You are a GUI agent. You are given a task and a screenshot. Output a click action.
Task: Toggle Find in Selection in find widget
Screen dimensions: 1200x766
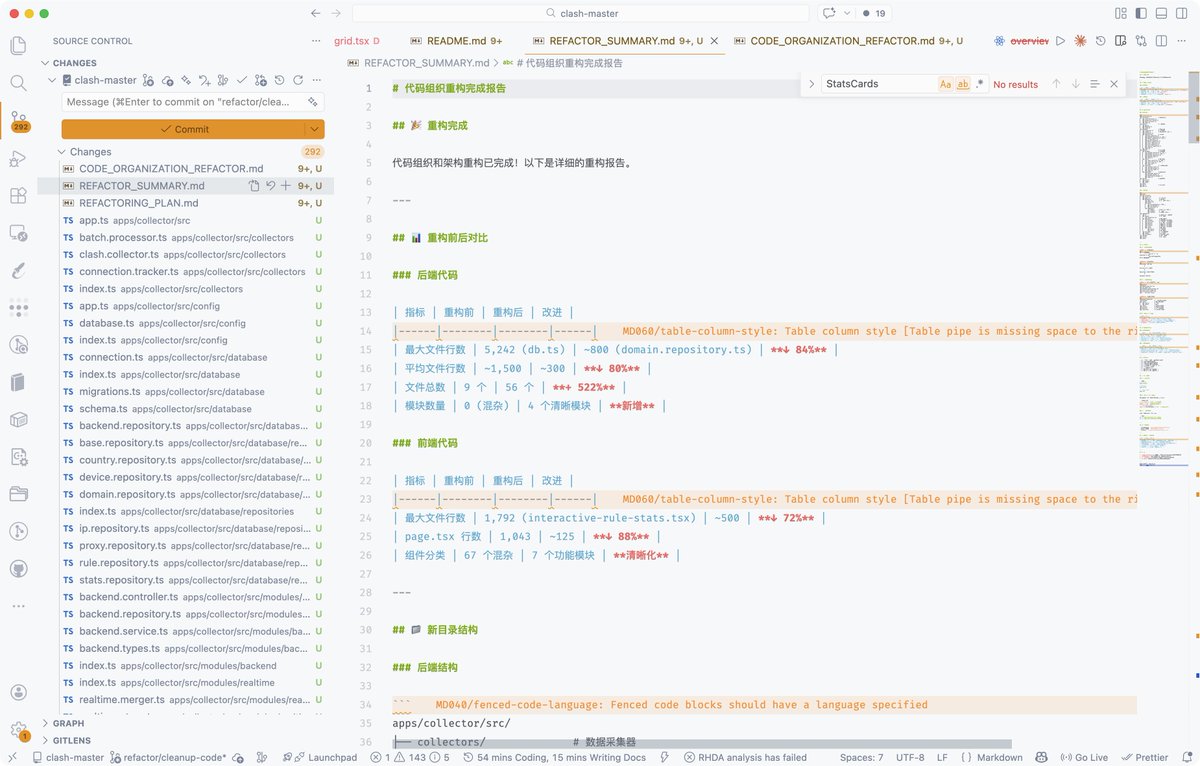[x=1095, y=84]
